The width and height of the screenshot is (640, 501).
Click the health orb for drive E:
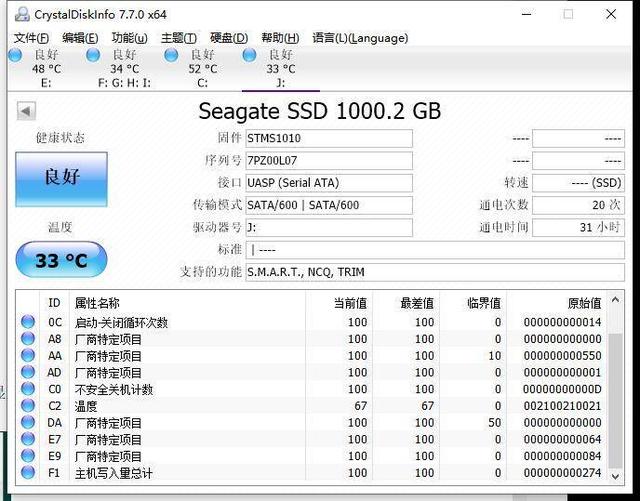click(x=15, y=55)
